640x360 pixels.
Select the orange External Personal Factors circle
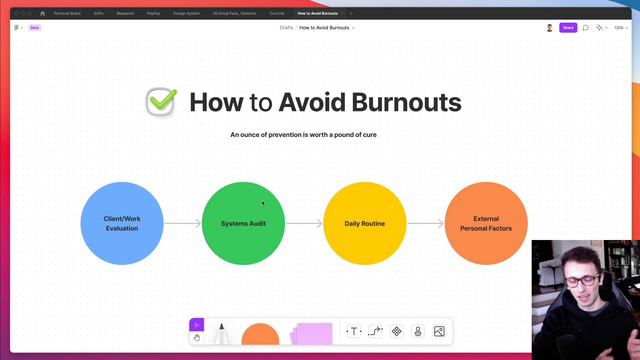pos(486,223)
